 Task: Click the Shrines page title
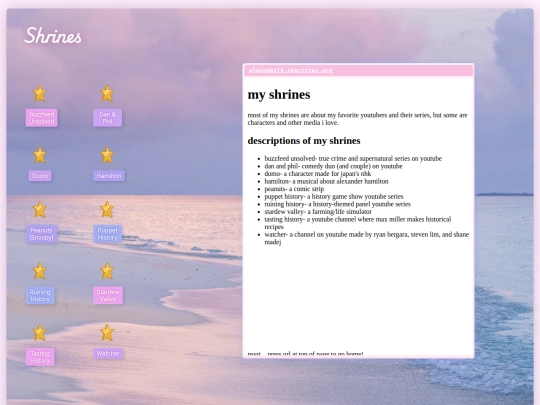tap(53, 35)
